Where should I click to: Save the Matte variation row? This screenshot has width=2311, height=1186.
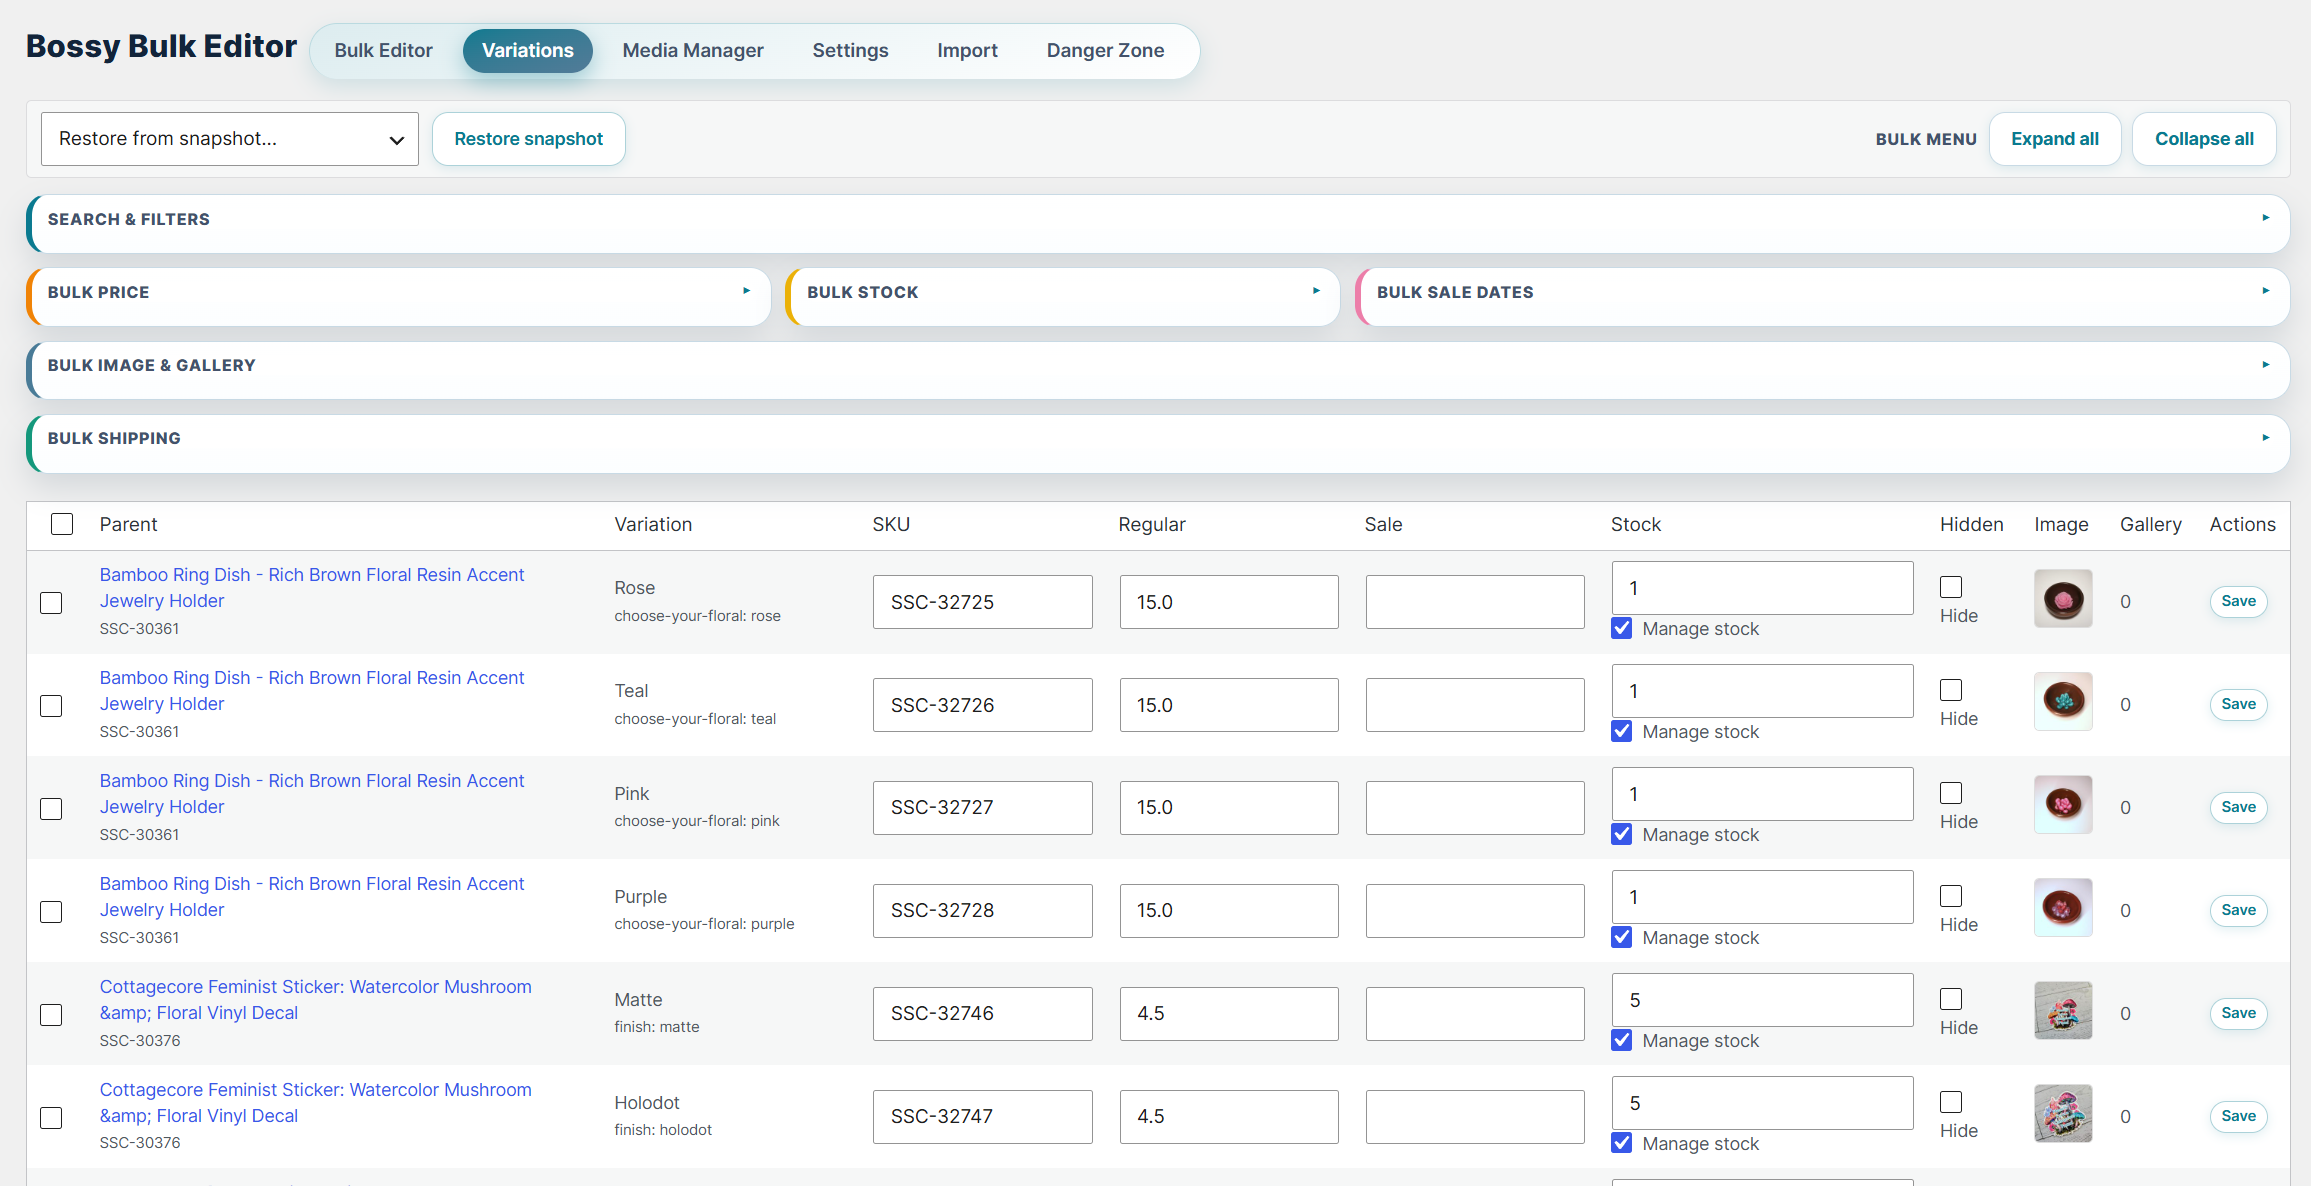coord(2238,1013)
